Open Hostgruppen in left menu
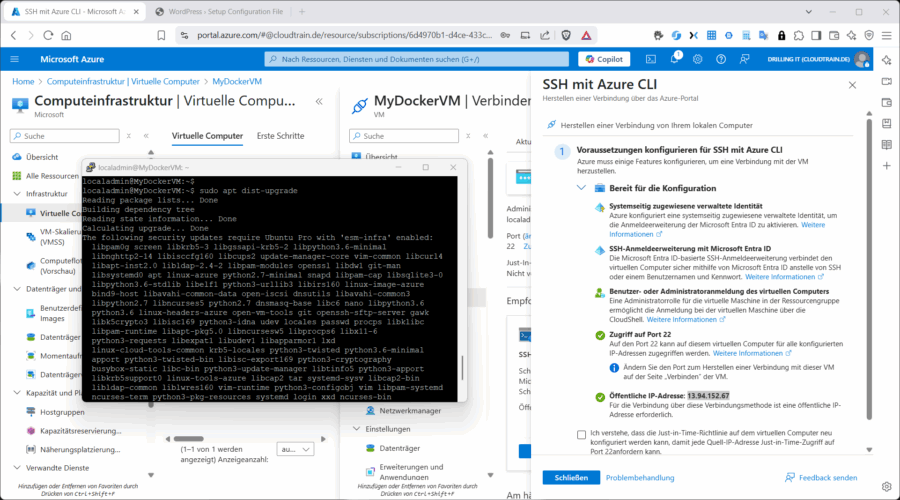This screenshot has height=500, width=900. [62, 412]
